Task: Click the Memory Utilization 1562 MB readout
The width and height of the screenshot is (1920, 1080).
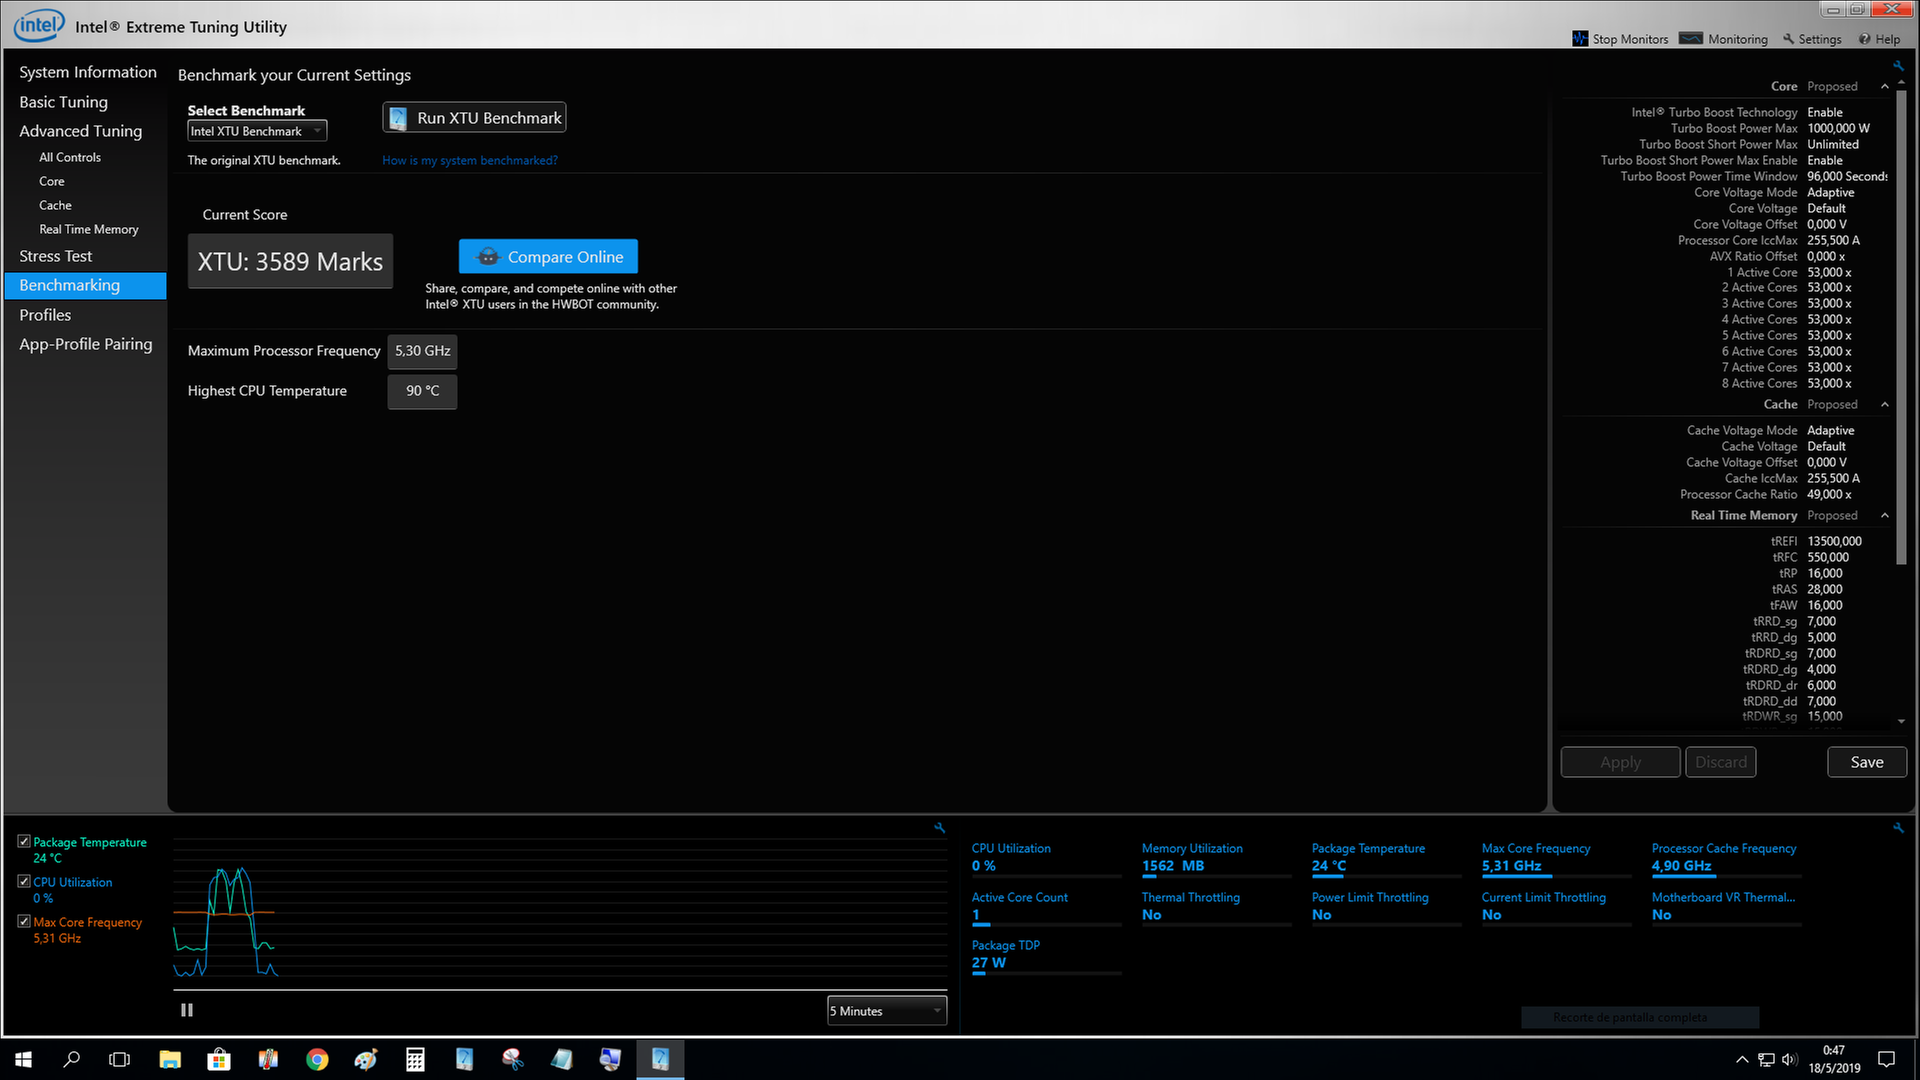Action: (x=1216, y=858)
